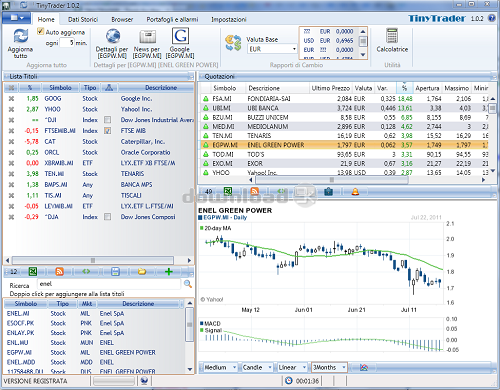Viewport: 500px width, 390px height.
Task: Click the green plus add-title icon
Action: tap(169, 272)
